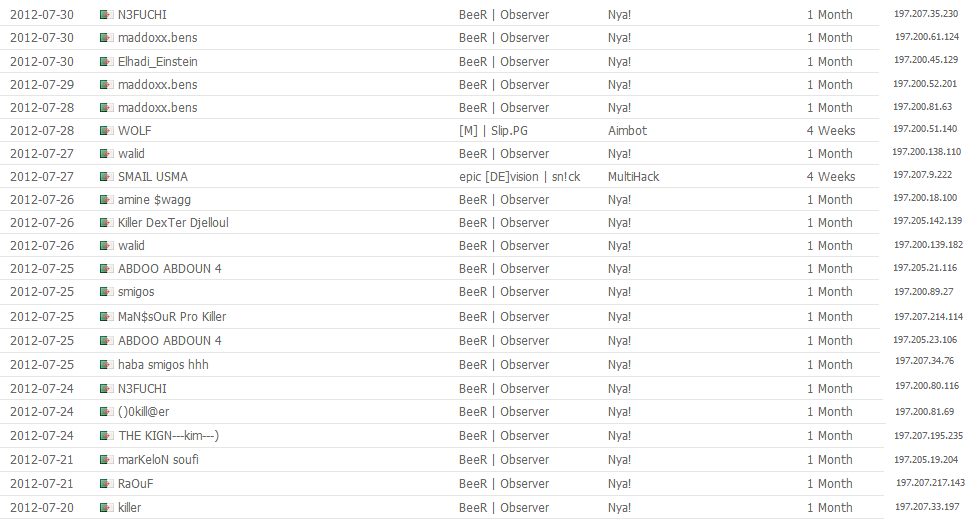Open player MaN$sOuR Pro Killer
This screenshot has height=521, width=979.
point(172,317)
